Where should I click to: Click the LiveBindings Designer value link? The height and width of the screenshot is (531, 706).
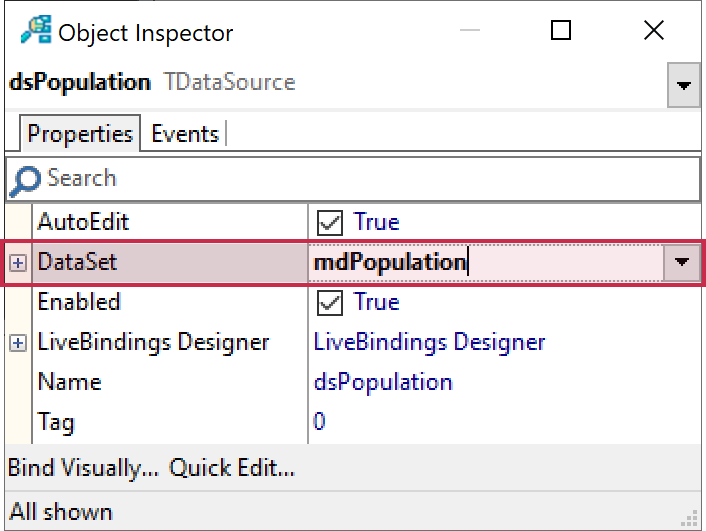tap(430, 342)
